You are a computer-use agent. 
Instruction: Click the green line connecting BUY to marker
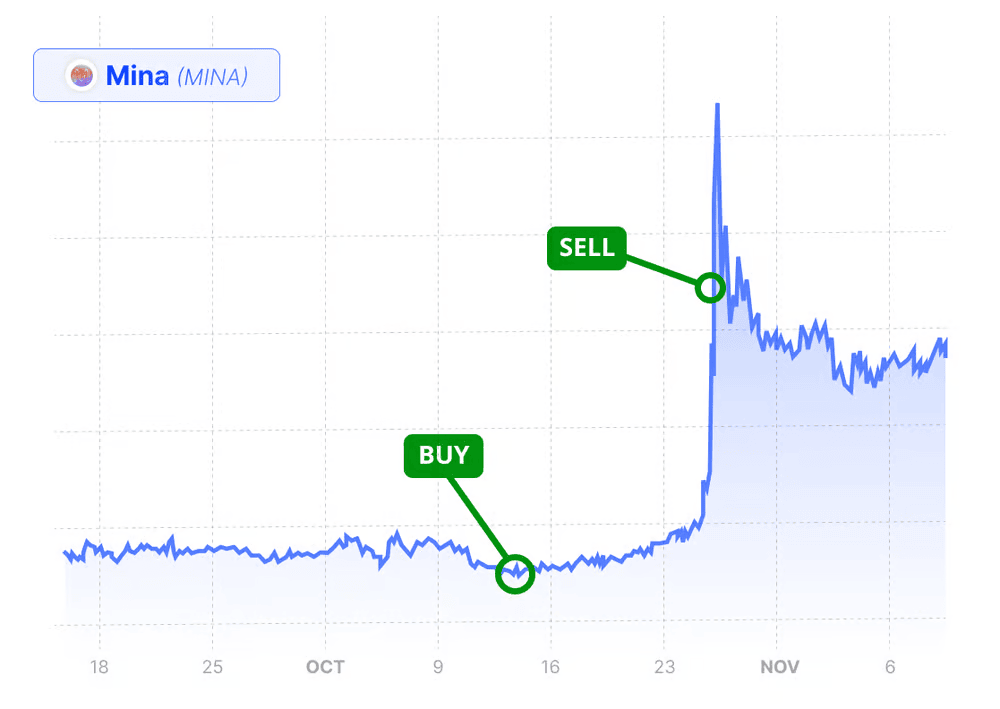(478, 518)
